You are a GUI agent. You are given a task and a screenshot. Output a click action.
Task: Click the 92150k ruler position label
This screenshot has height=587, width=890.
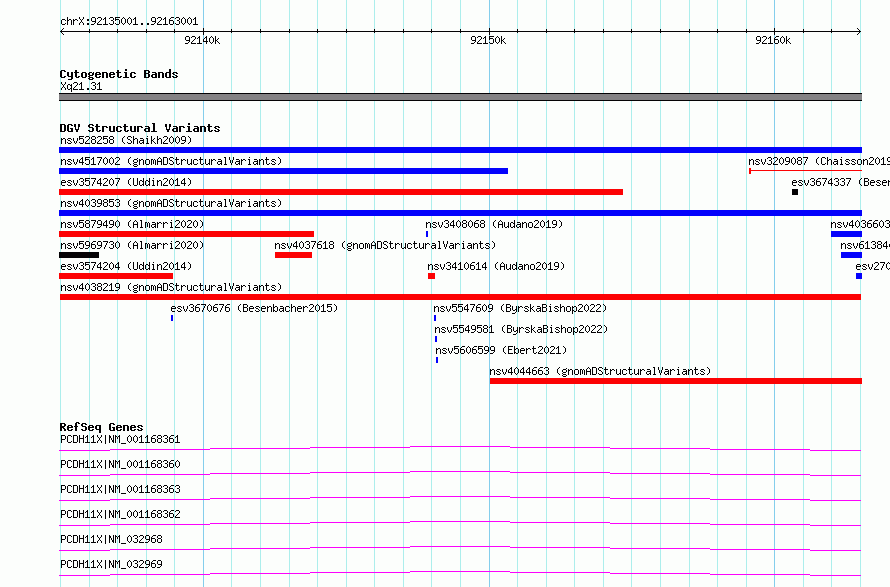tap(488, 40)
